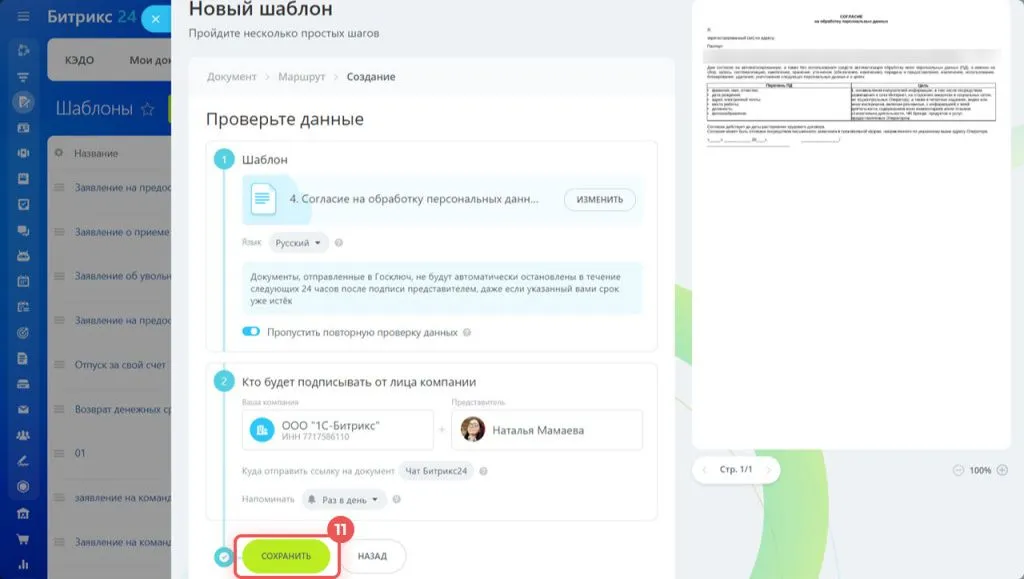Image resolution: width=1024 pixels, height=579 pixels.
Task: Click the Изменить button for the template
Action: pos(600,199)
